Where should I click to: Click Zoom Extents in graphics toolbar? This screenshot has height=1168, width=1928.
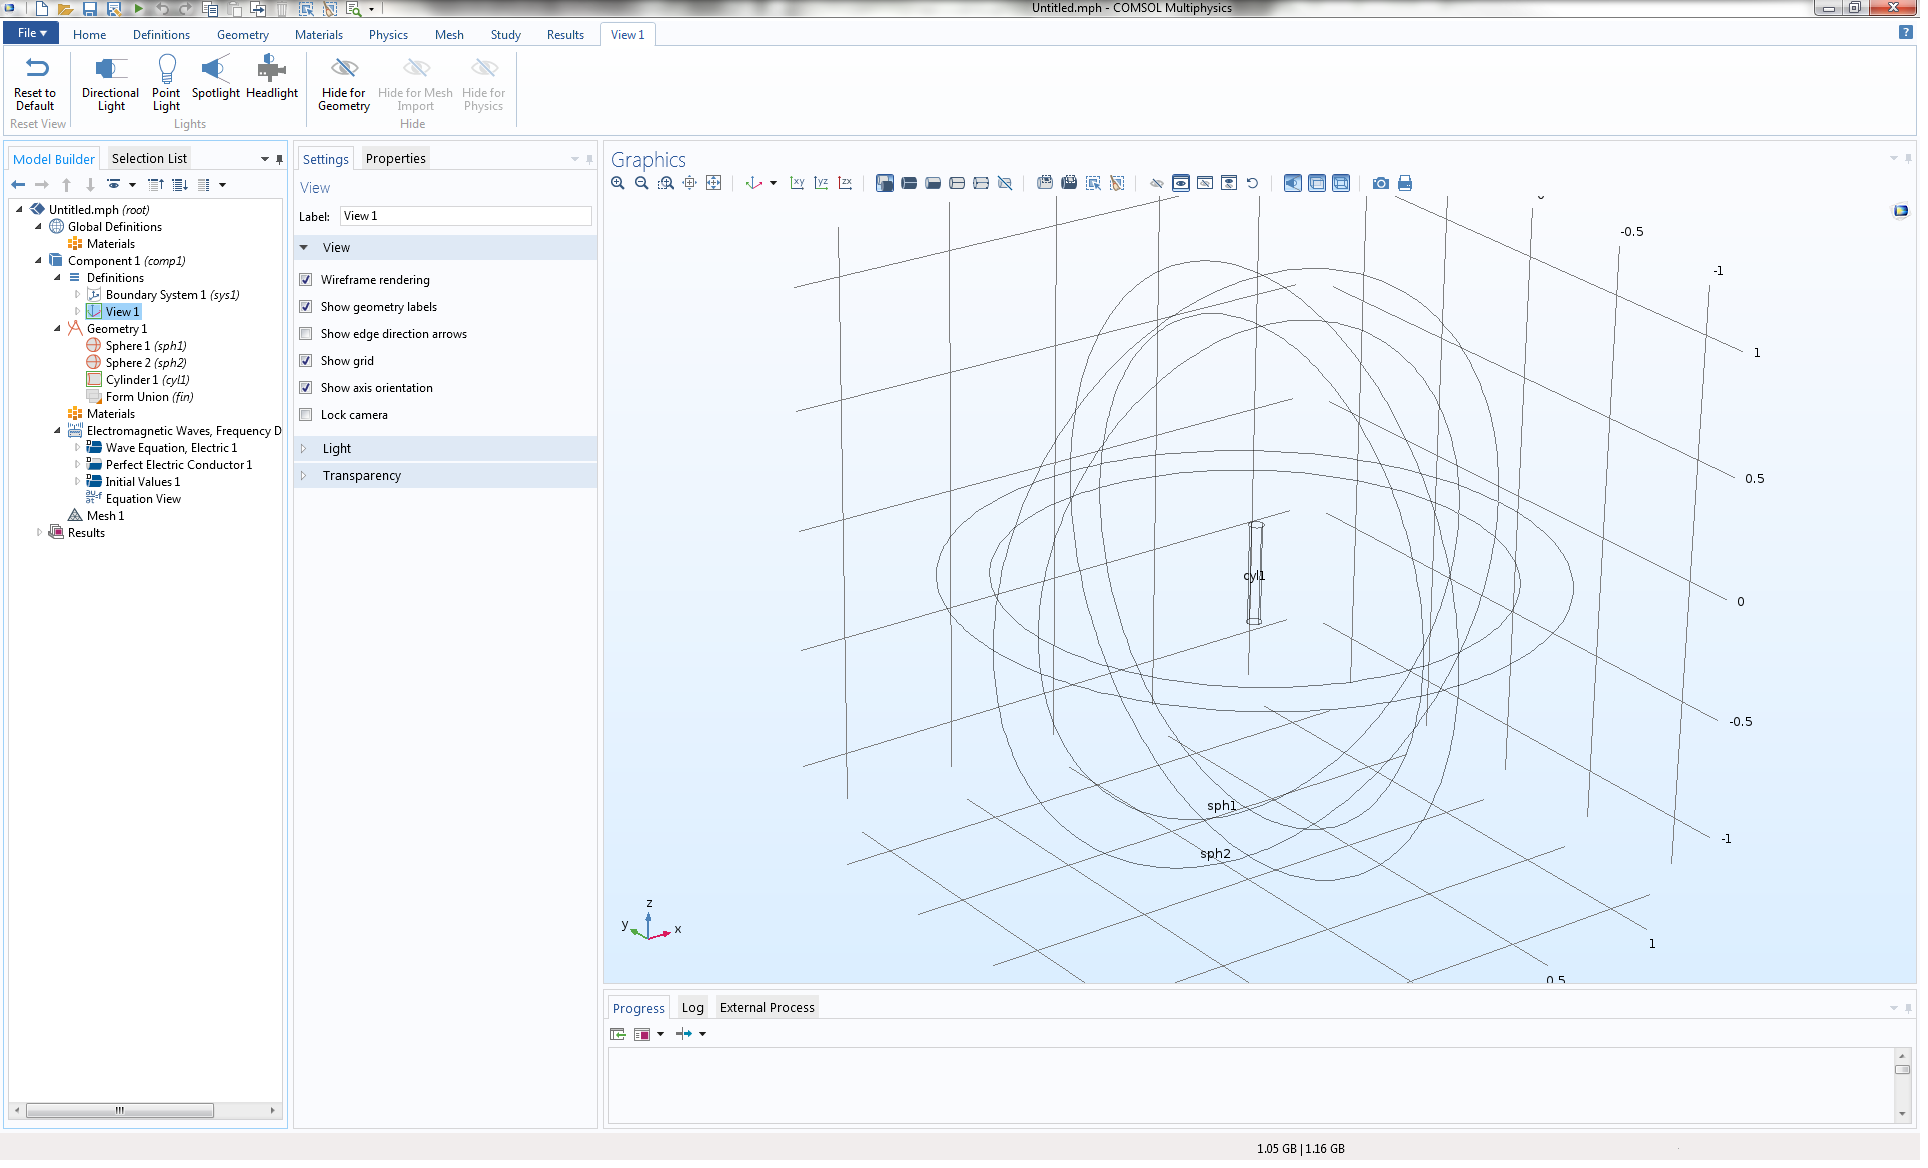(713, 183)
